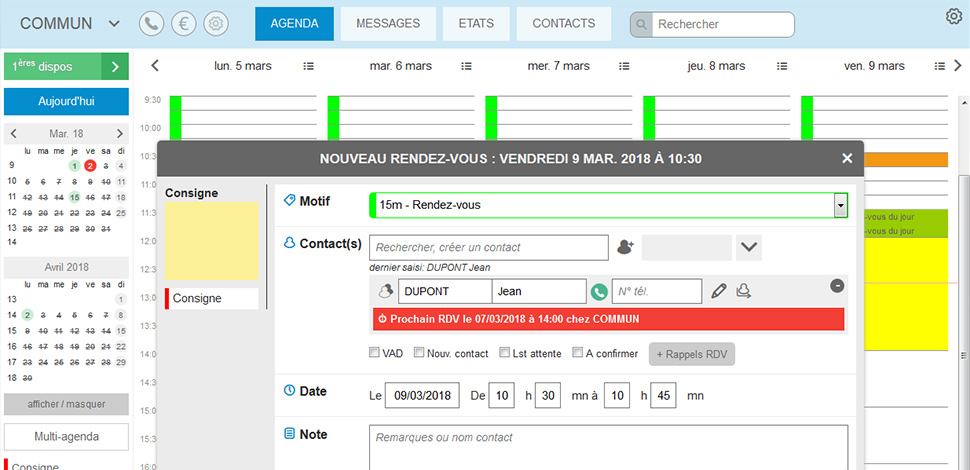The width and height of the screenshot is (970, 470).
Task: Select day 2 highlighted red in March
Action: pyautogui.click(x=90, y=165)
